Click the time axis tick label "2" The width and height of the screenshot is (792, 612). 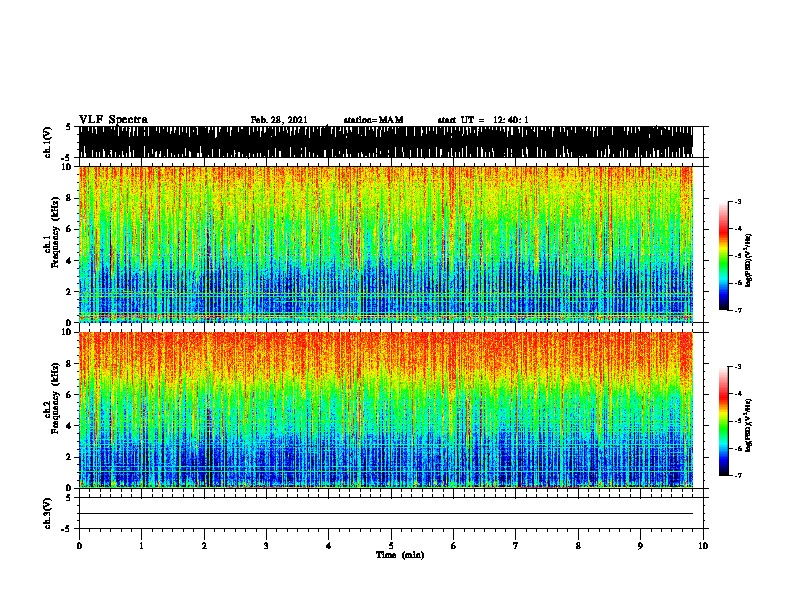(204, 546)
